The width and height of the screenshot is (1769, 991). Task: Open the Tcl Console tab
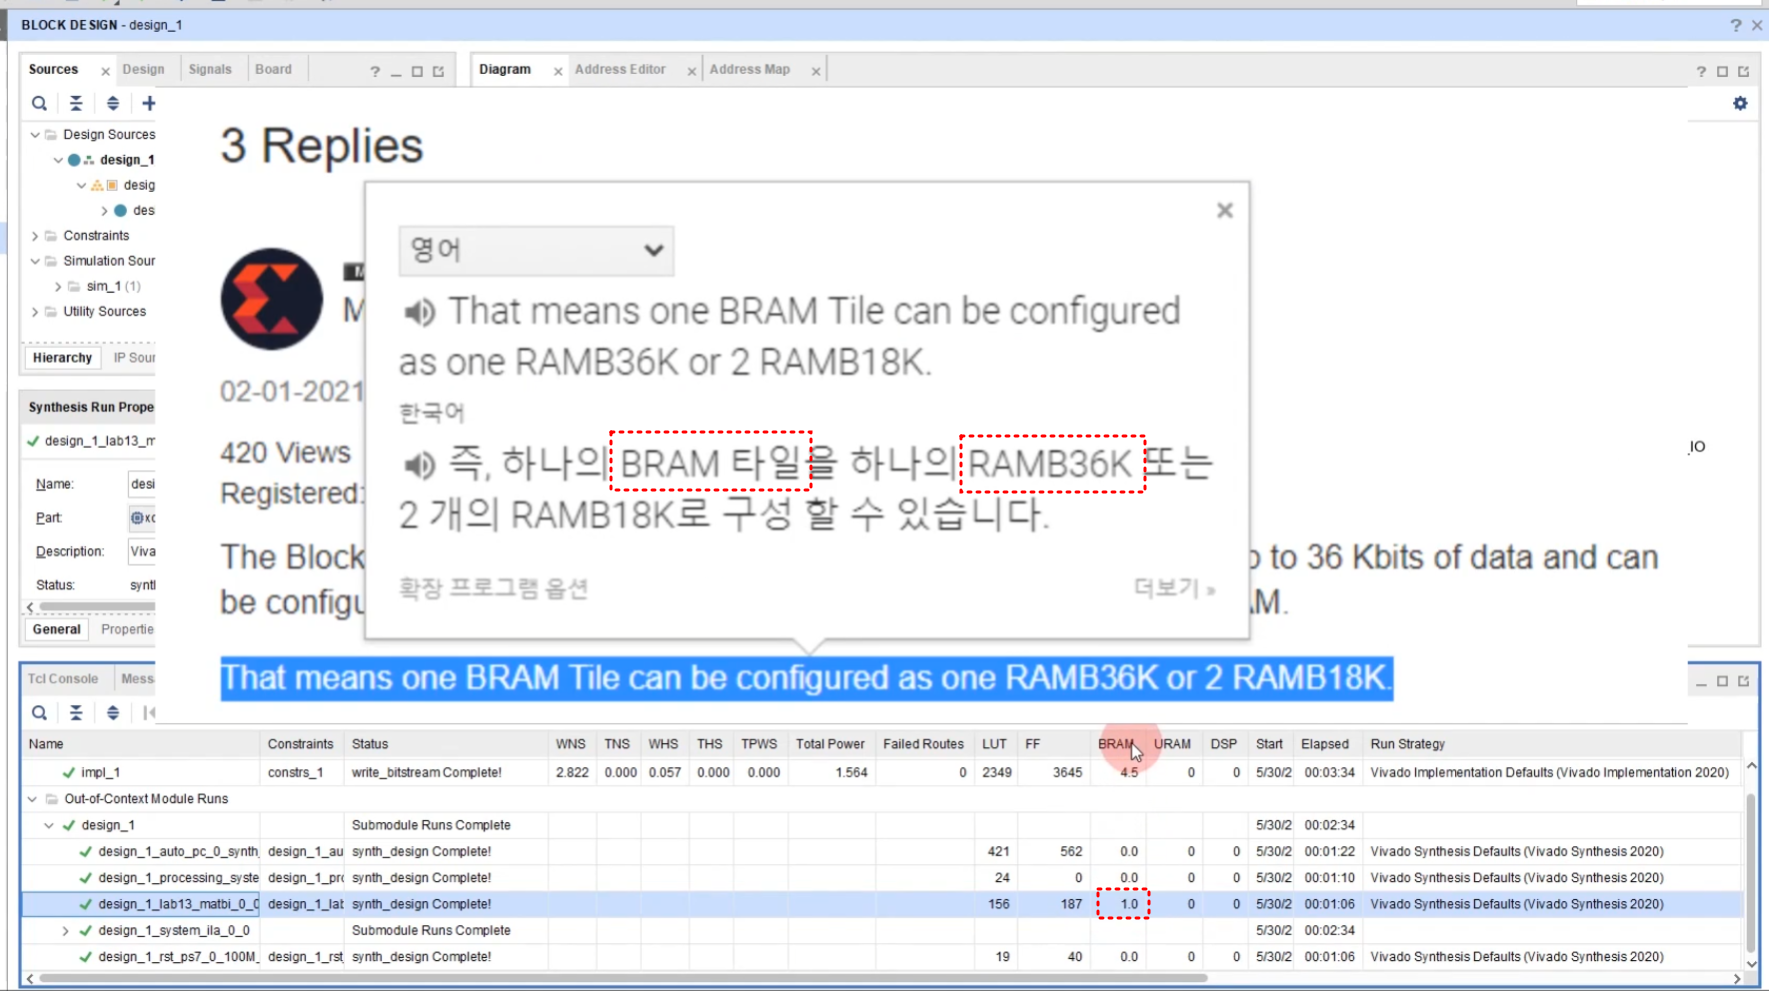pos(63,678)
